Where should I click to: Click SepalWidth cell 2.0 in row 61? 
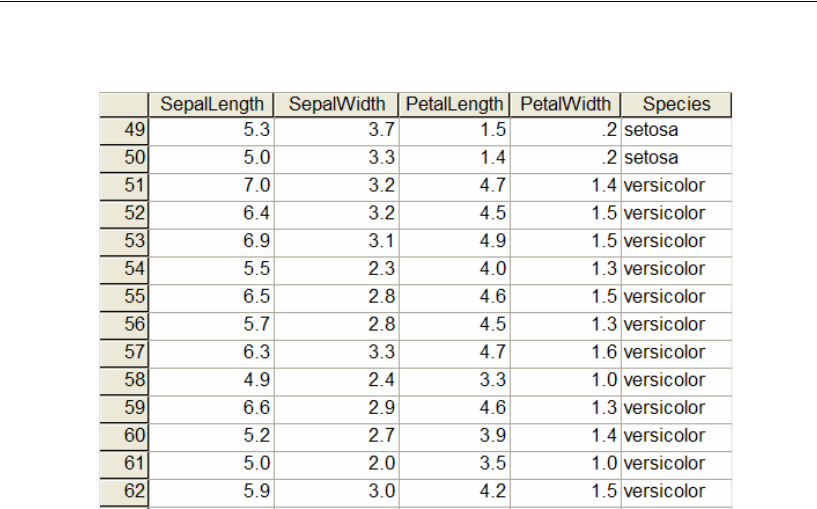336,464
